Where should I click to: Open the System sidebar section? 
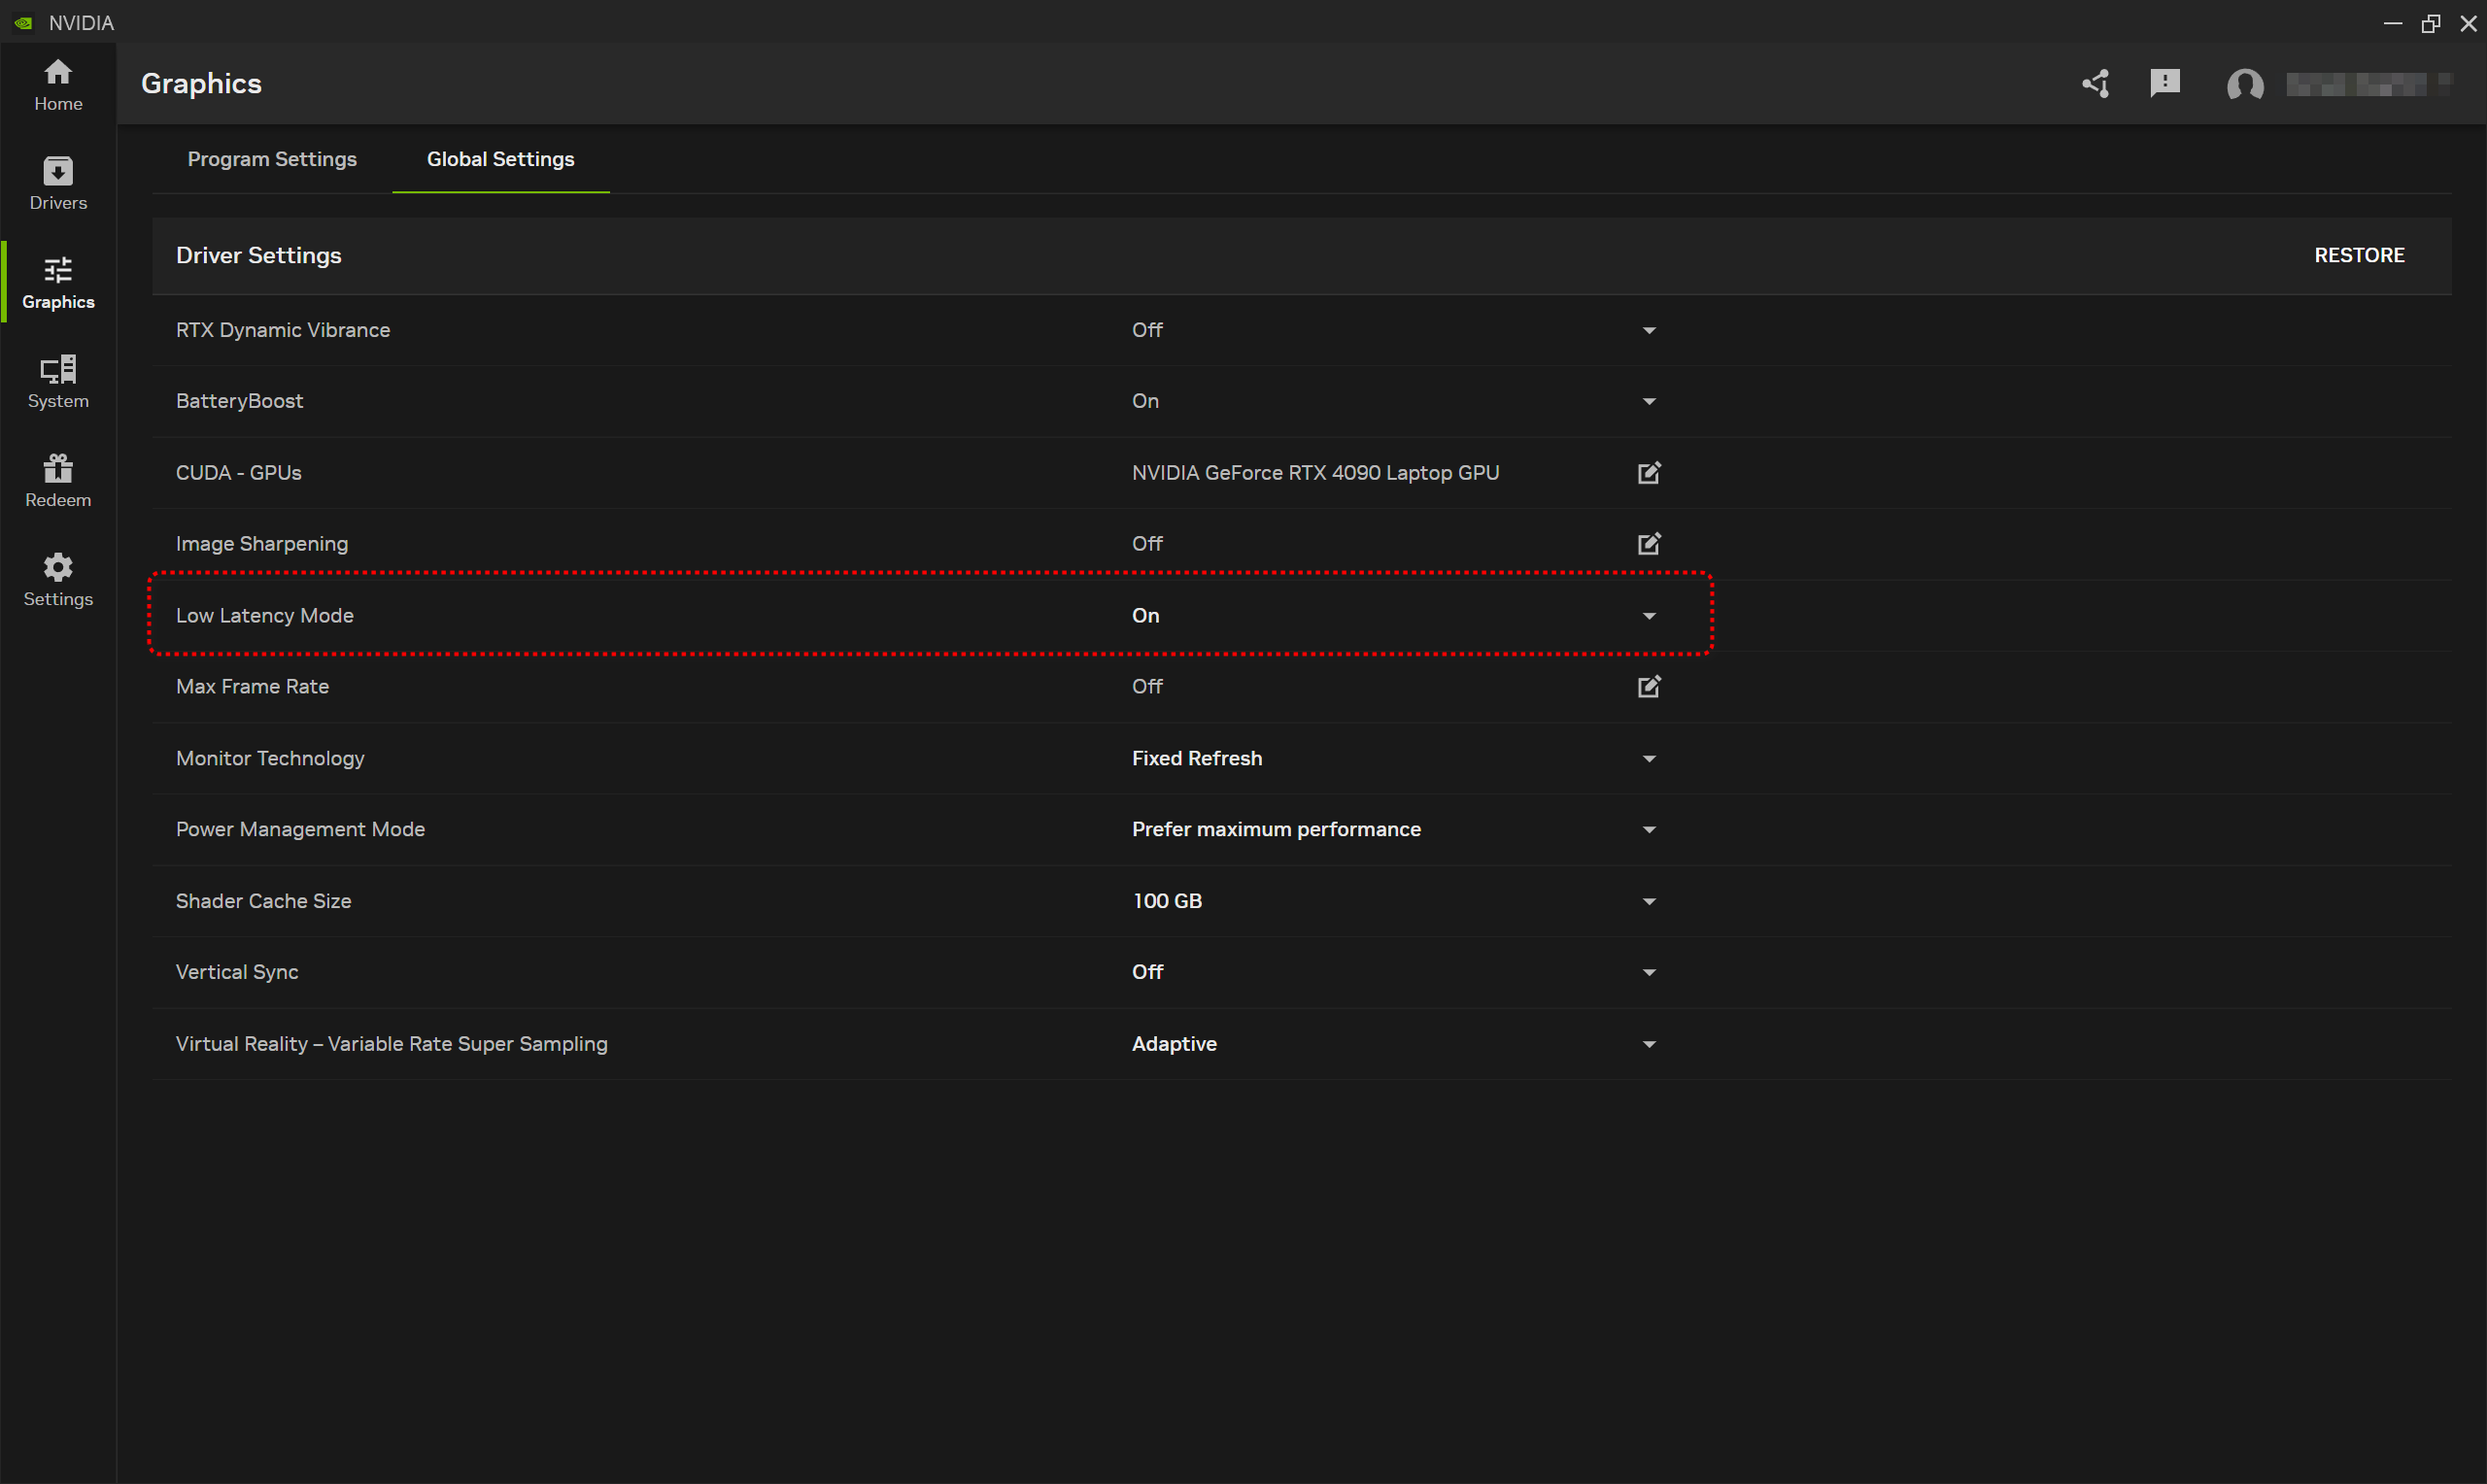(58, 382)
